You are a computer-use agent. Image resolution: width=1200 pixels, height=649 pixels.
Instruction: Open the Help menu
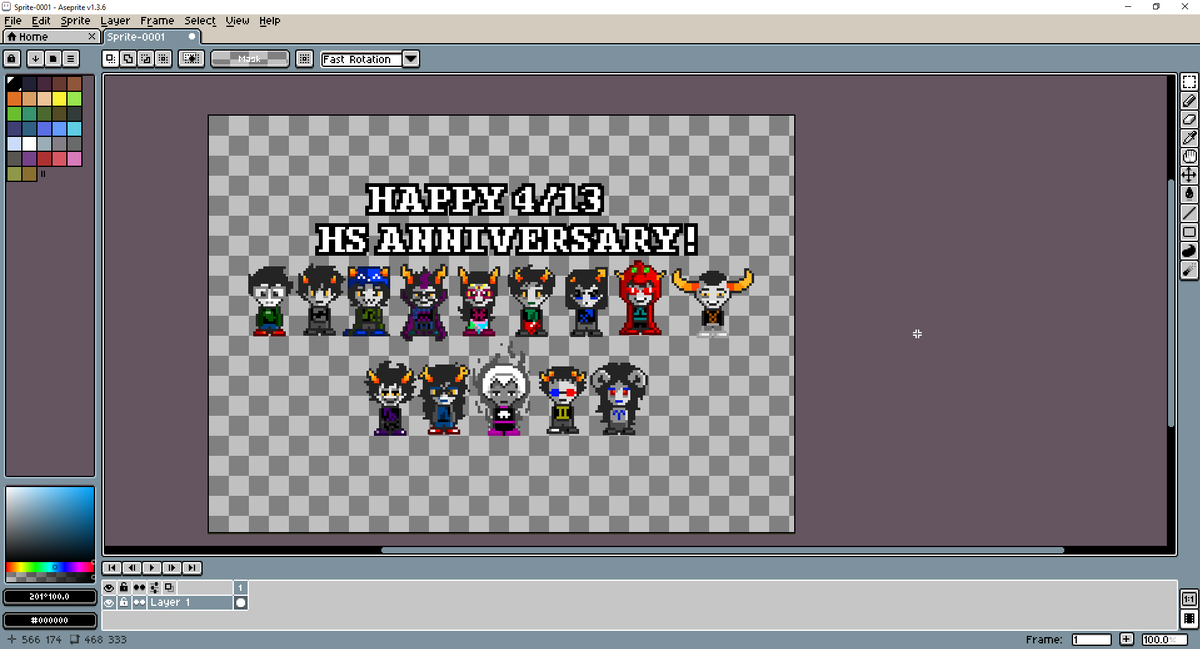coord(270,20)
